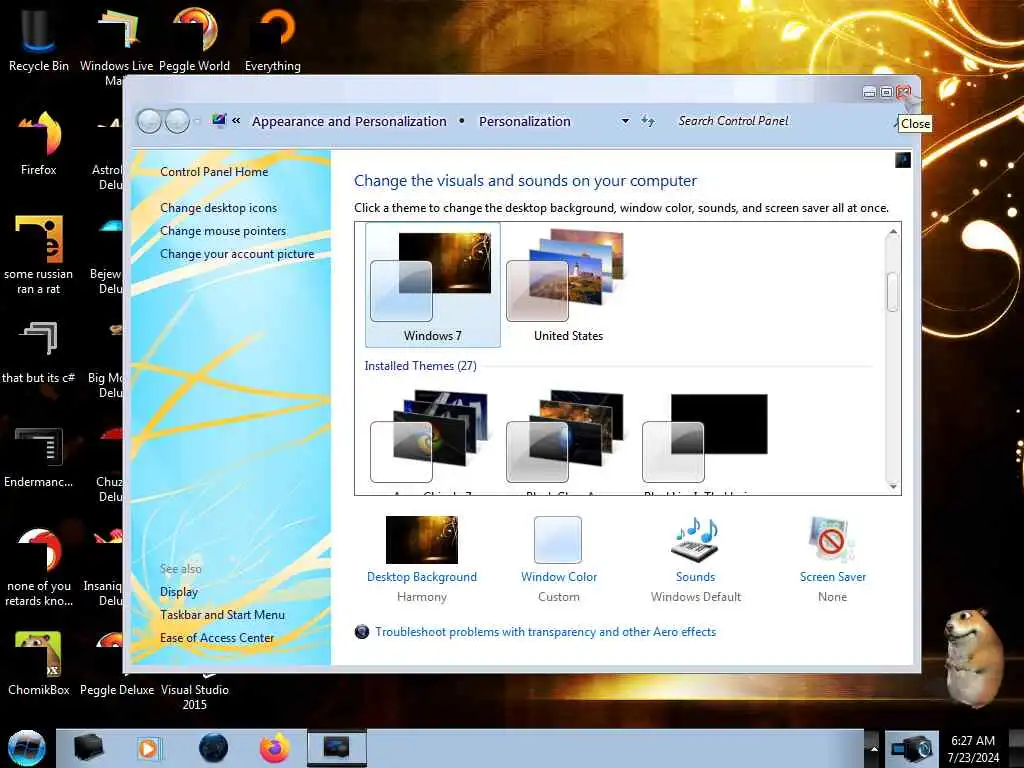
Task: Click the Personalization taskbar button
Action: pyautogui.click(x=337, y=748)
